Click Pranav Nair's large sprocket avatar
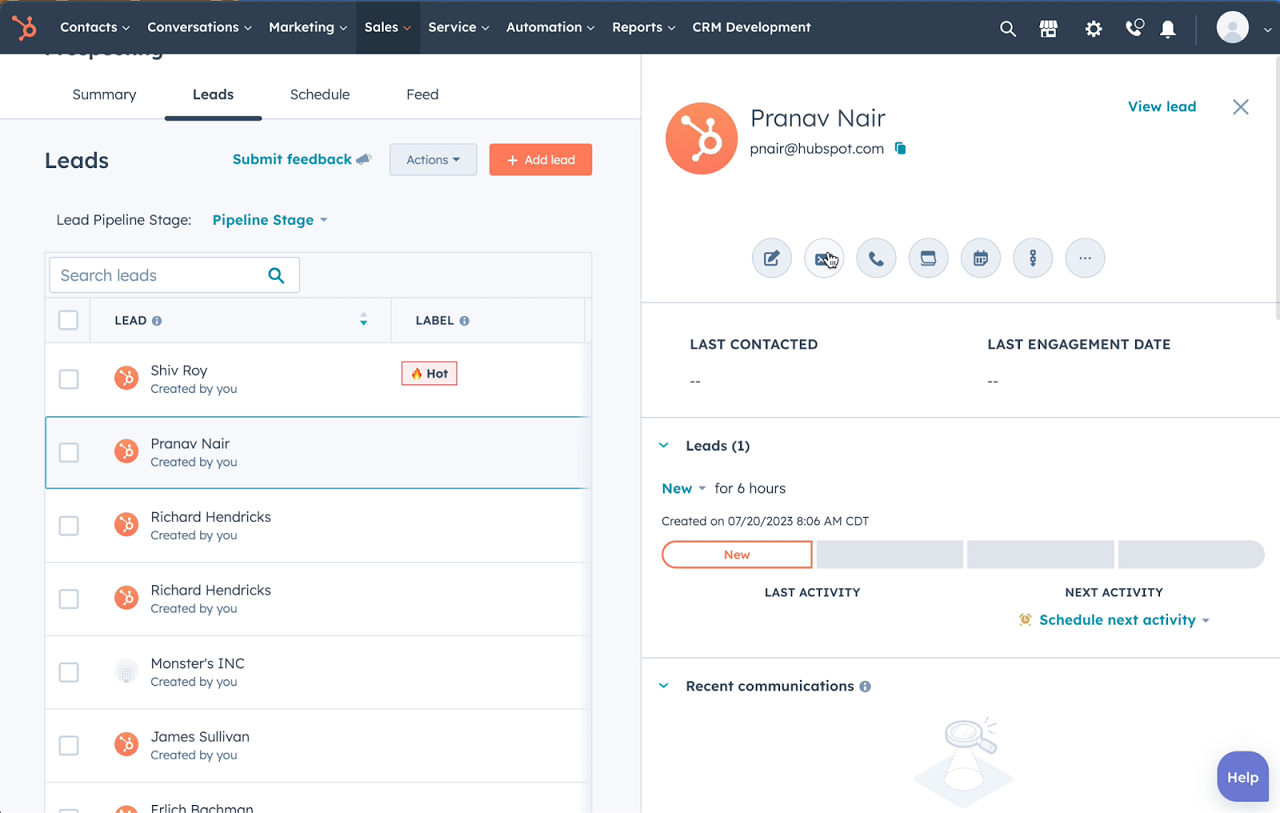Image resolution: width=1280 pixels, height=813 pixels. 702,138
